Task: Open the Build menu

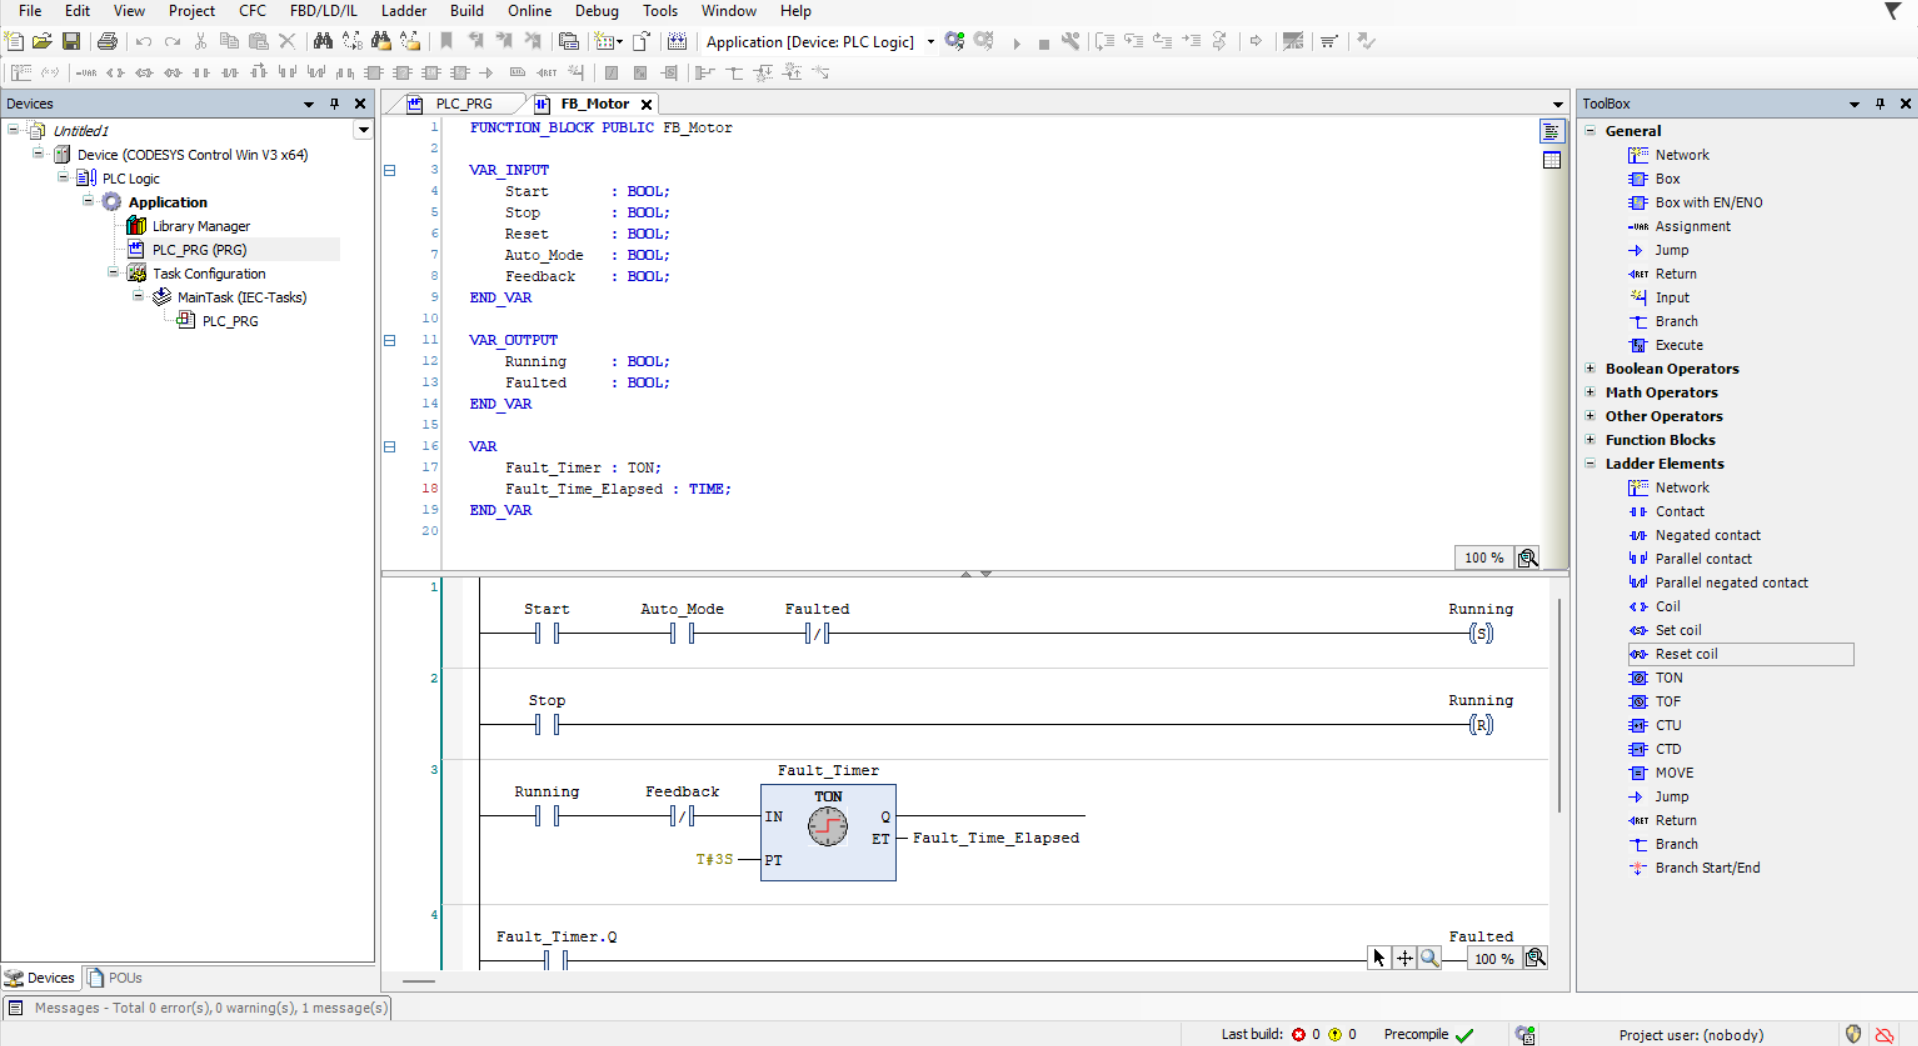Action: (x=466, y=11)
